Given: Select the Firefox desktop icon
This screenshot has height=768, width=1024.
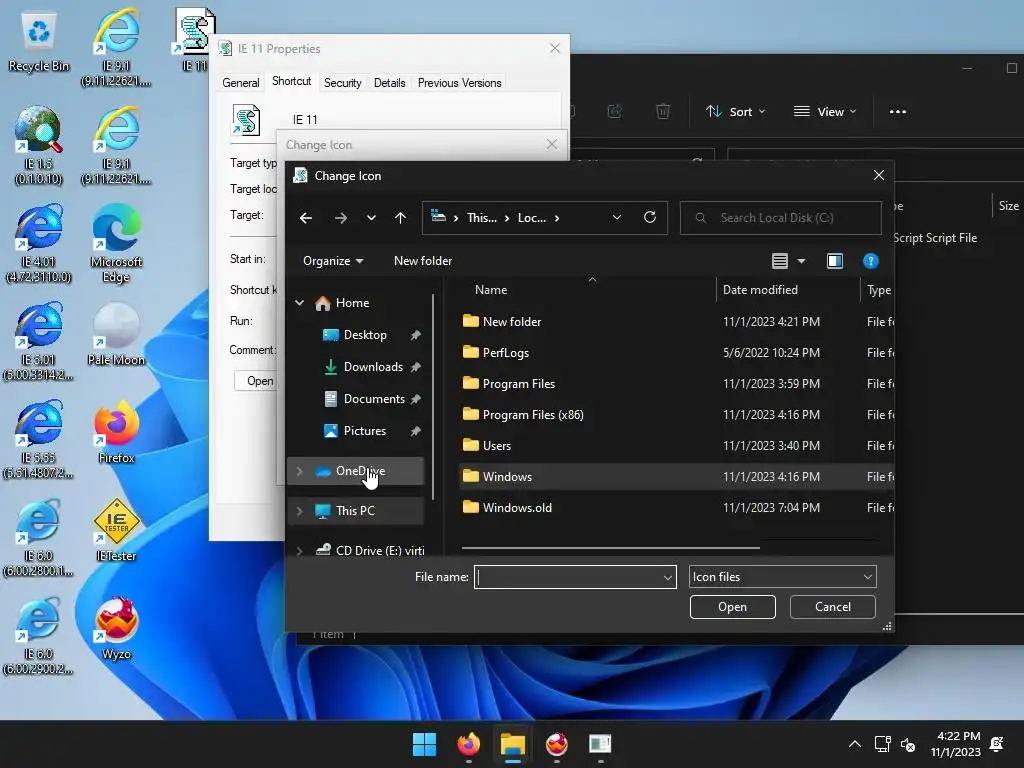Looking at the screenshot, I should click(x=116, y=431).
